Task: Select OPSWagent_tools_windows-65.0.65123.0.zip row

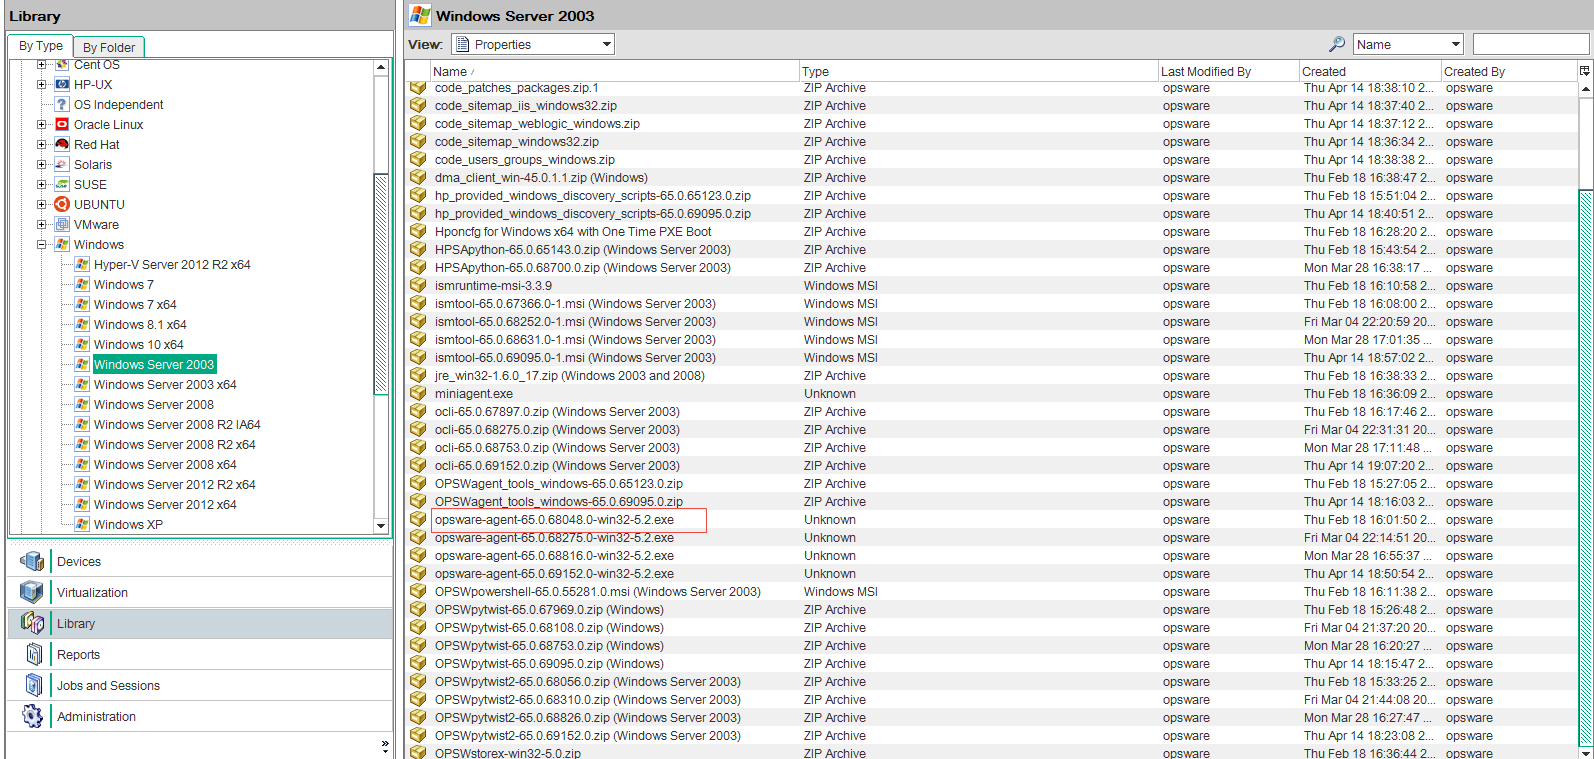Action: (992, 484)
